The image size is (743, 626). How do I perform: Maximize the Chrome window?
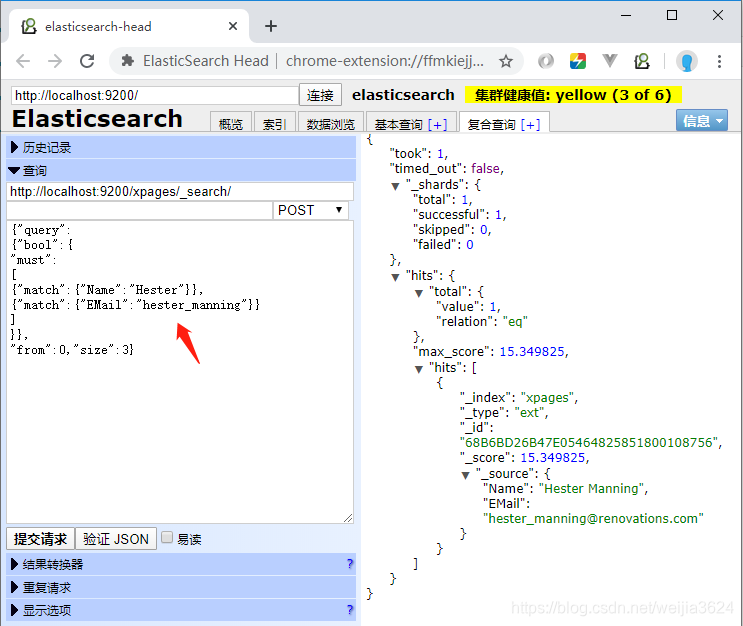671,15
